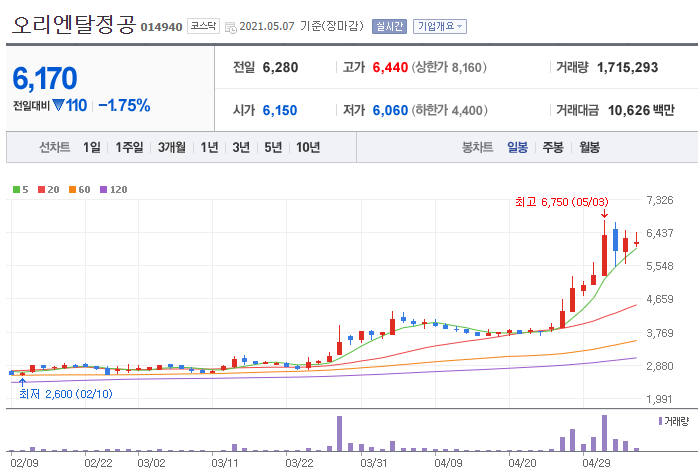Image resolution: width=698 pixels, height=476 pixels.
Task: Click the 저가 value 6,060
Action: coord(390,110)
